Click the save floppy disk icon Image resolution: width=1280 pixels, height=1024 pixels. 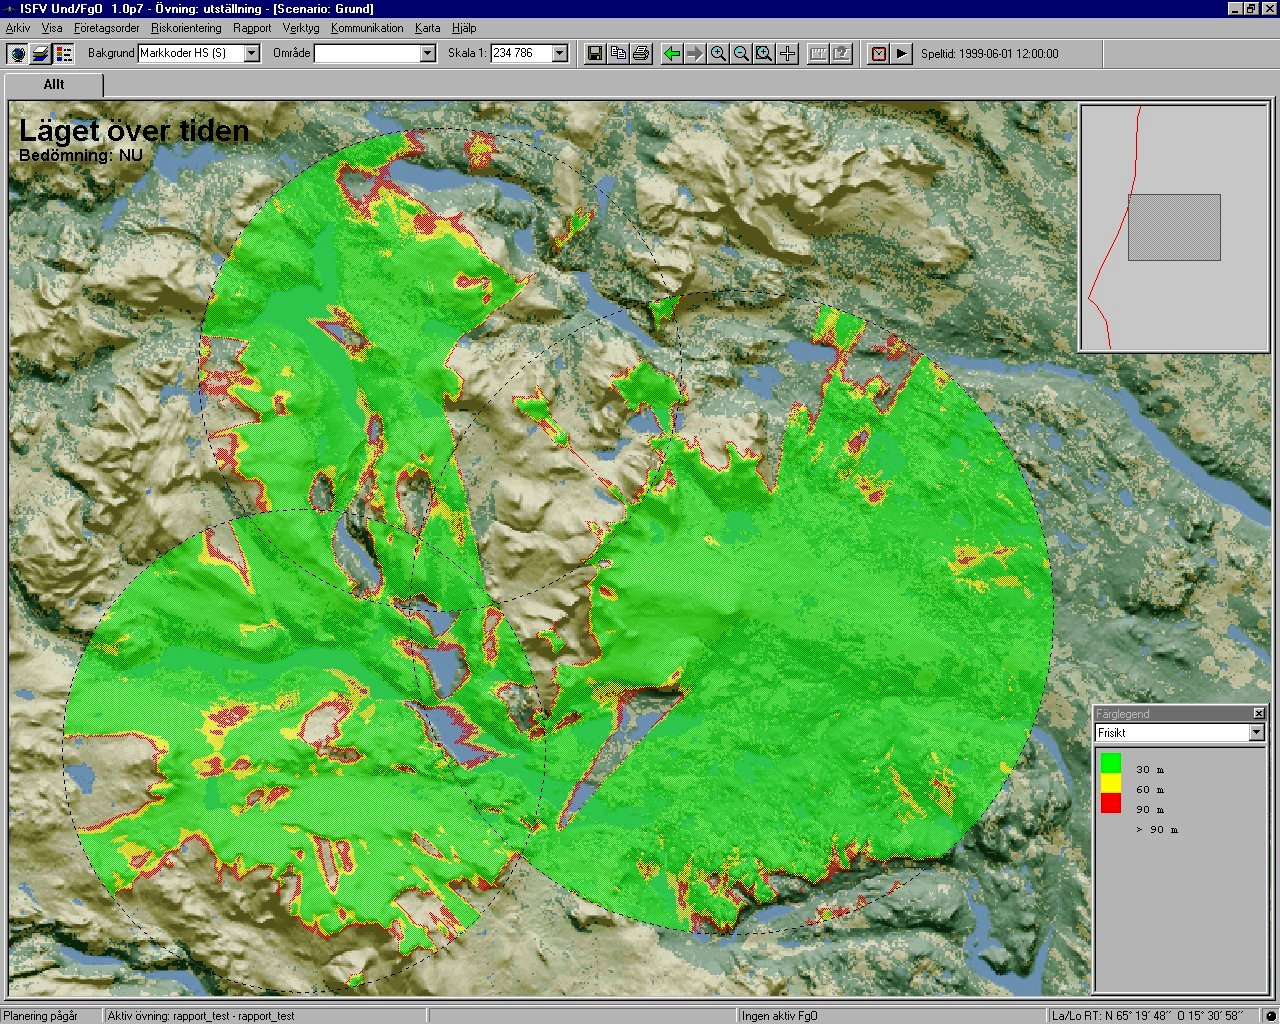point(595,53)
